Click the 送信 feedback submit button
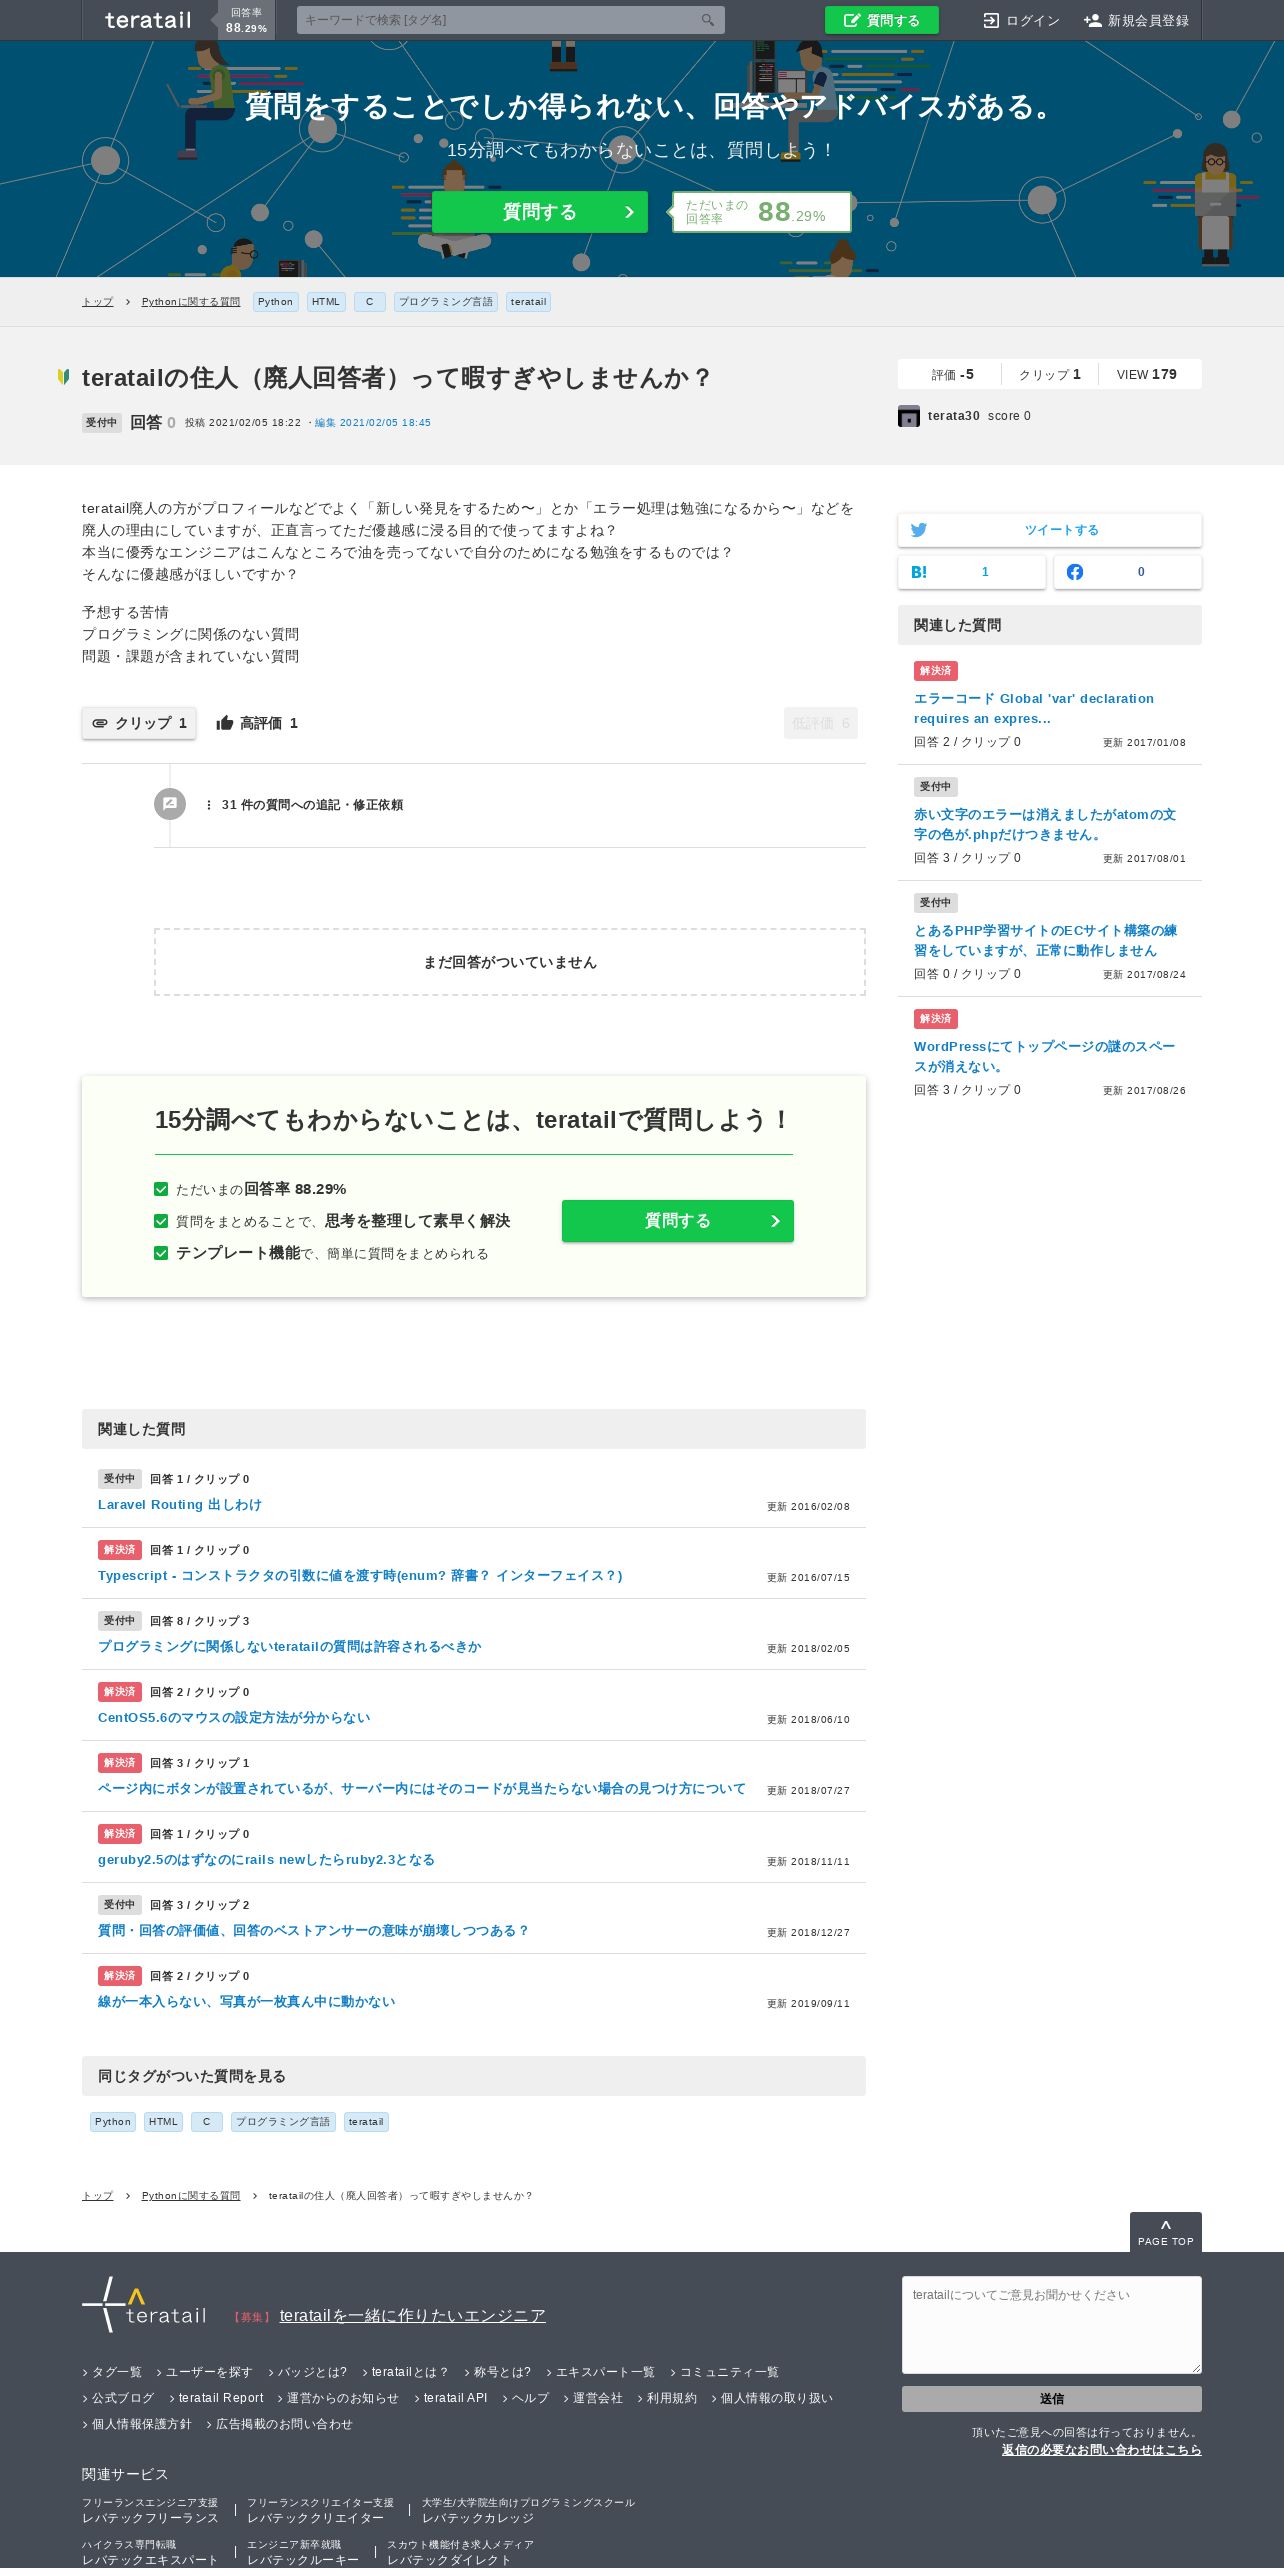1284x2568 pixels. 1052,2399
